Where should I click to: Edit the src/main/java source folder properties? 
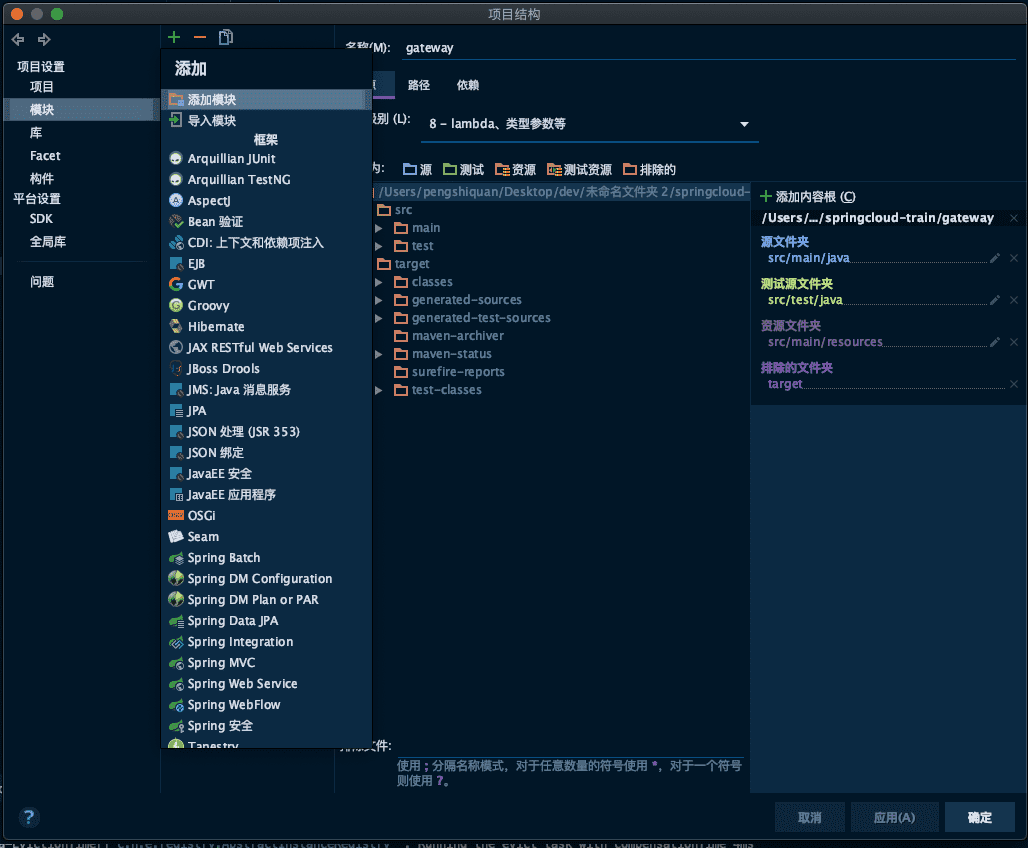pos(995,258)
